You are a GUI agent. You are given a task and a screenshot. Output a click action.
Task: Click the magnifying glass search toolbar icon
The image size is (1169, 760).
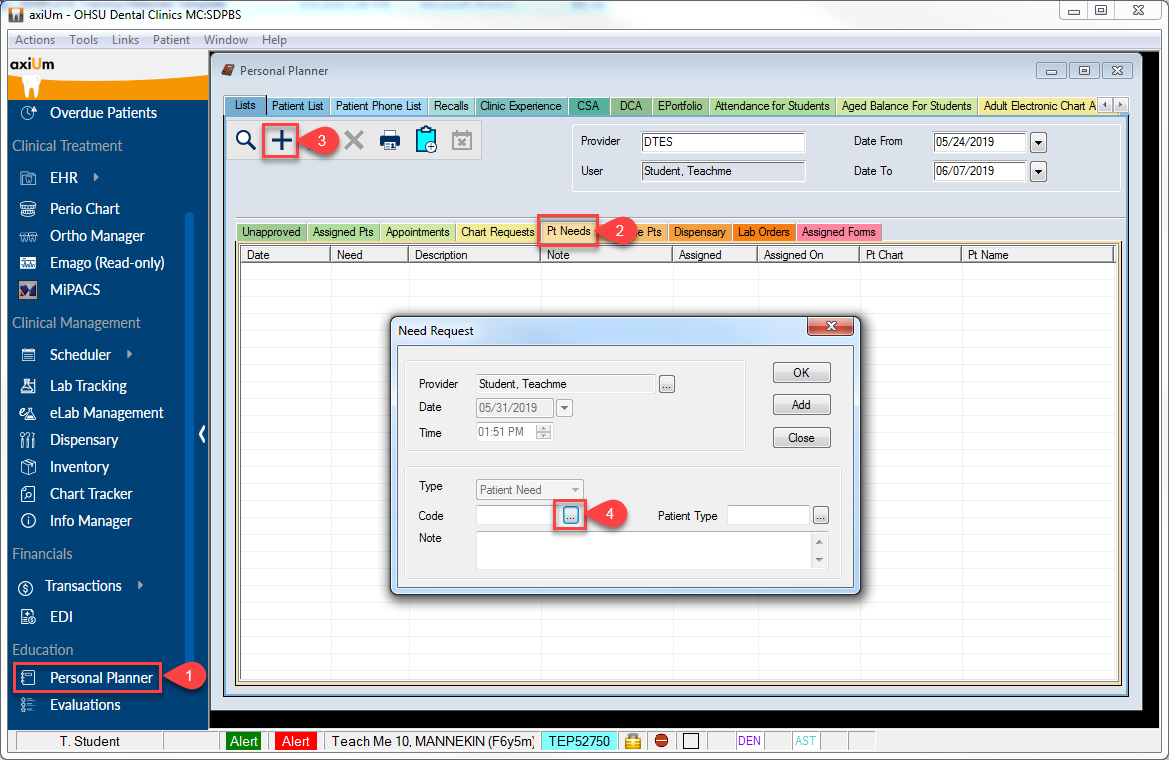coord(245,139)
